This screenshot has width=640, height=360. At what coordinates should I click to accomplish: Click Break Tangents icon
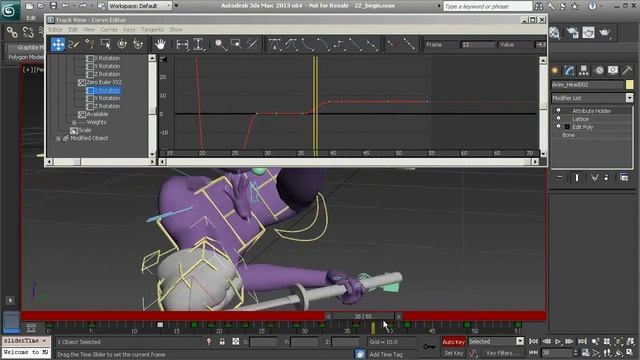click(393, 44)
